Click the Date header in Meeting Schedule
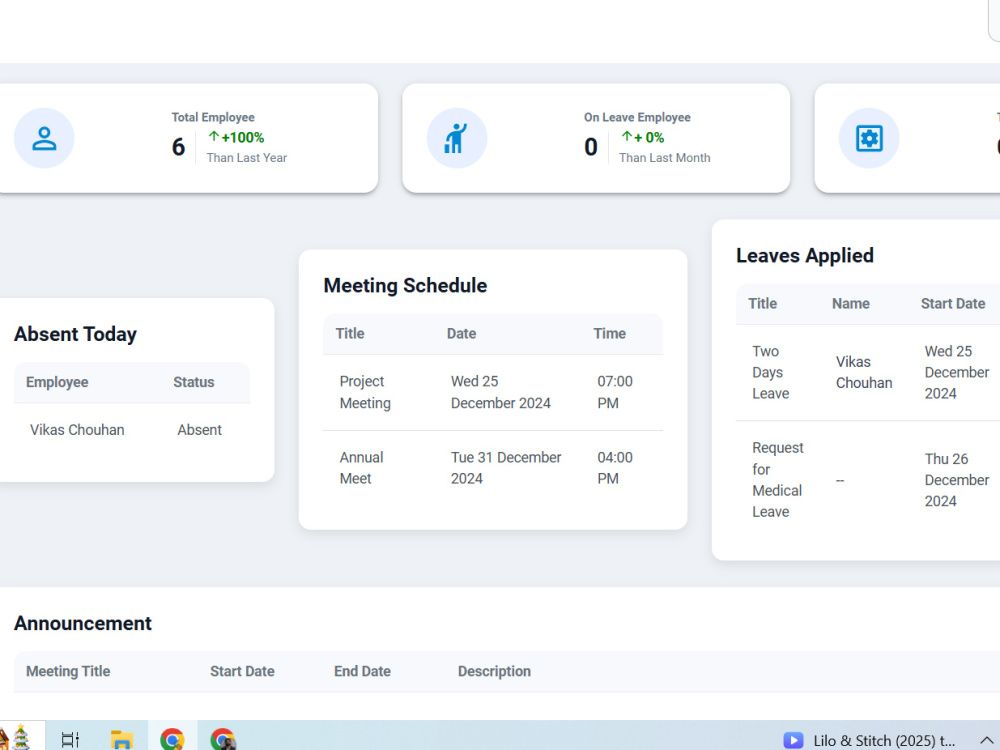Image resolution: width=1000 pixels, height=750 pixels. pos(461,334)
